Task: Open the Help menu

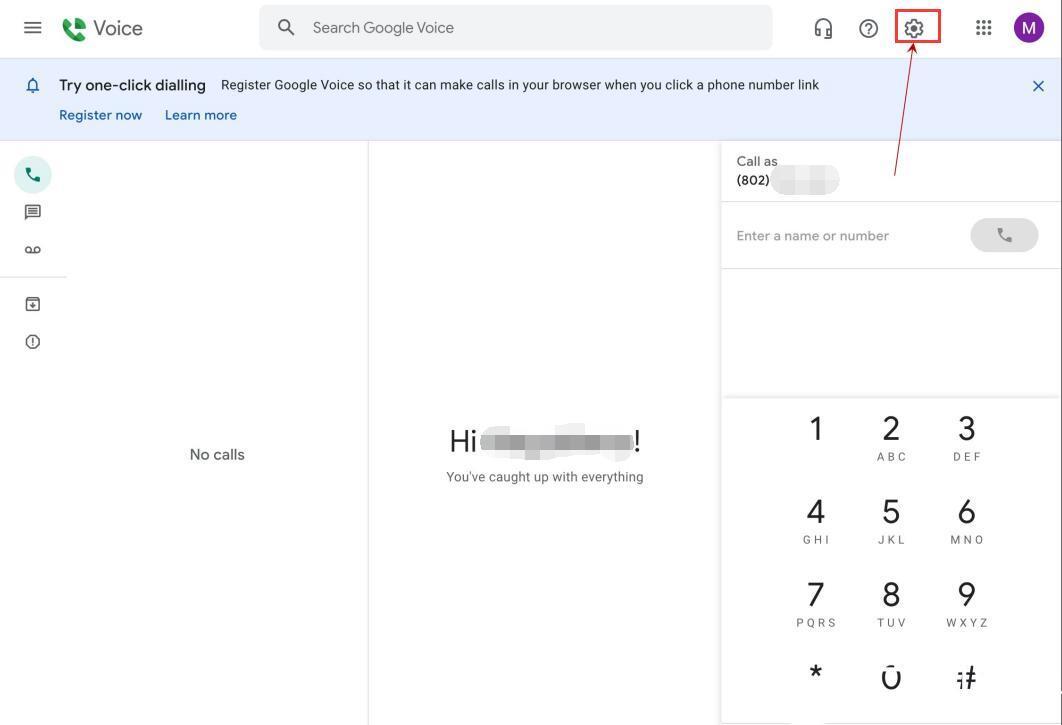Action: pyautogui.click(x=867, y=27)
